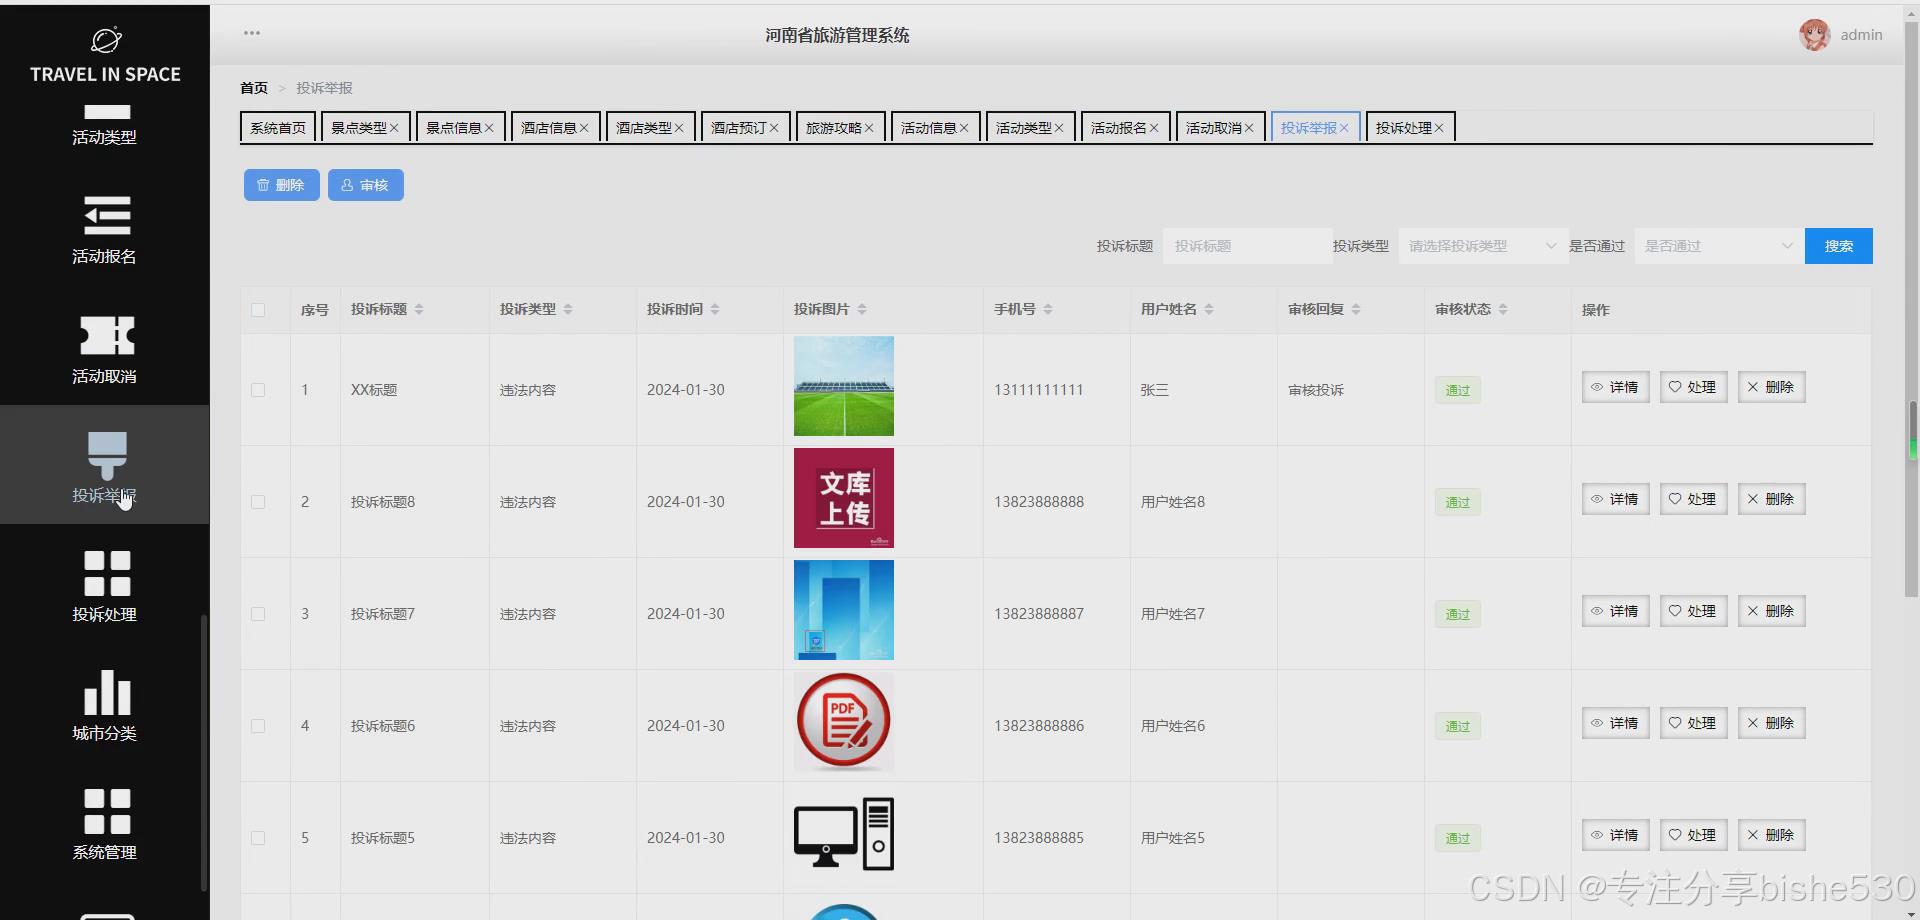Close the 投诉处理 tab
1920x920 pixels.
pyautogui.click(x=1439, y=128)
